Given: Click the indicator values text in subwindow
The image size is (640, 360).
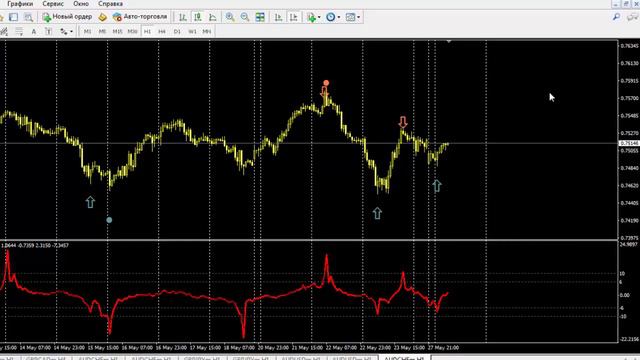Looking at the screenshot, I should tap(35, 245).
